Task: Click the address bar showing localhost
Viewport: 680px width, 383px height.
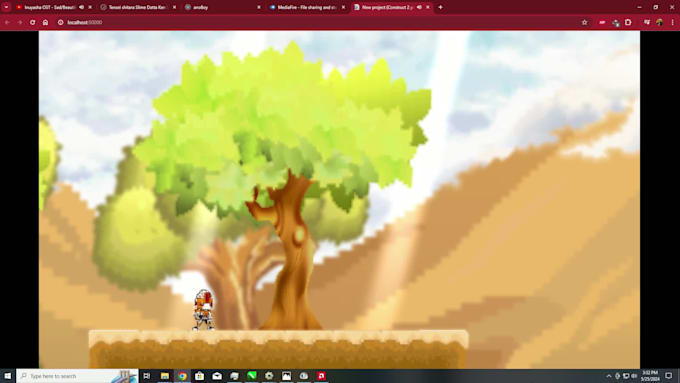Action: point(321,22)
